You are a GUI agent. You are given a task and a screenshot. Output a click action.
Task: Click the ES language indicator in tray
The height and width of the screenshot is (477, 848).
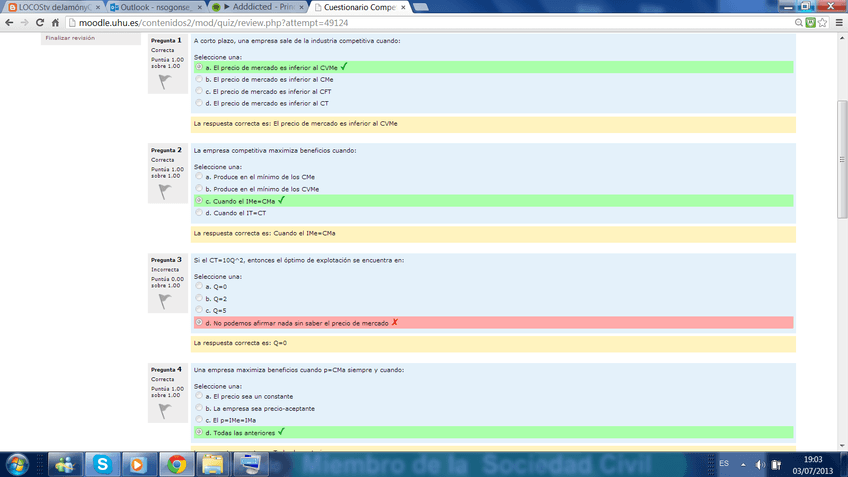pyautogui.click(x=724, y=464)
